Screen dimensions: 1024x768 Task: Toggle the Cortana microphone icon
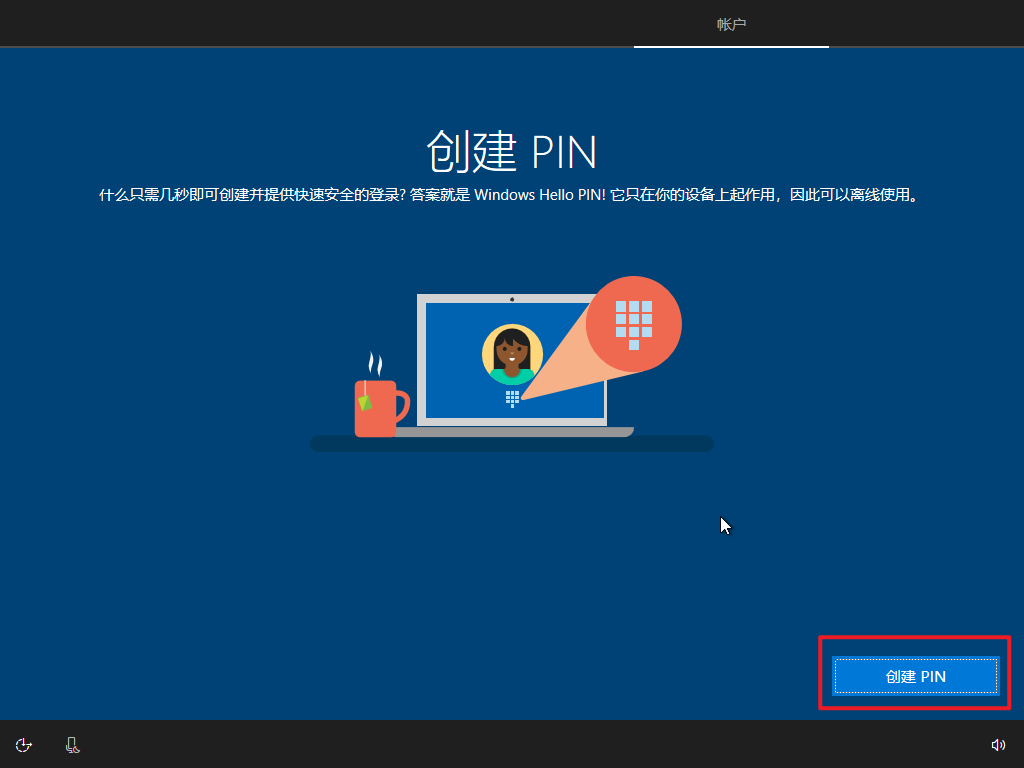point(72,744)
